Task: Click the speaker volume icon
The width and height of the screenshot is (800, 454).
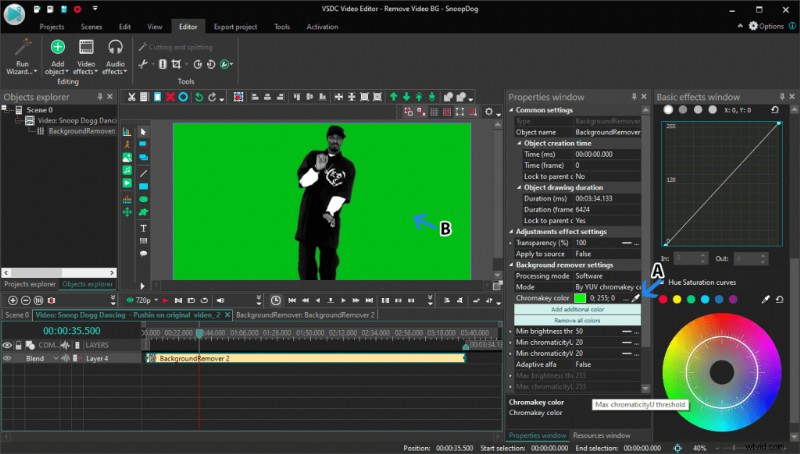Action: (x=220, y=300)
